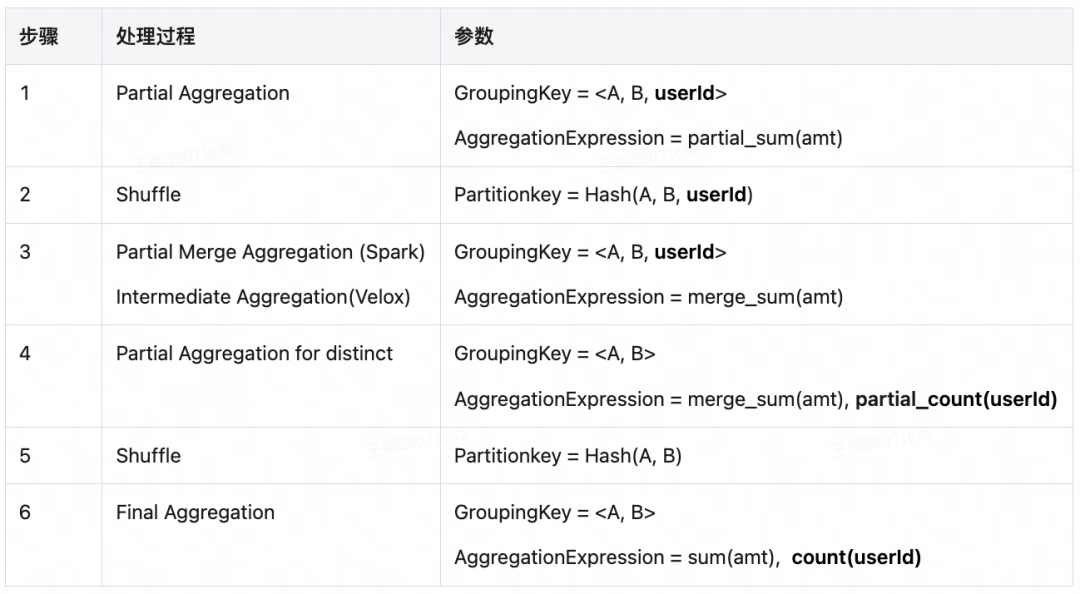Click Partitionkey = Hash(A, B) text

click(568, 455)
